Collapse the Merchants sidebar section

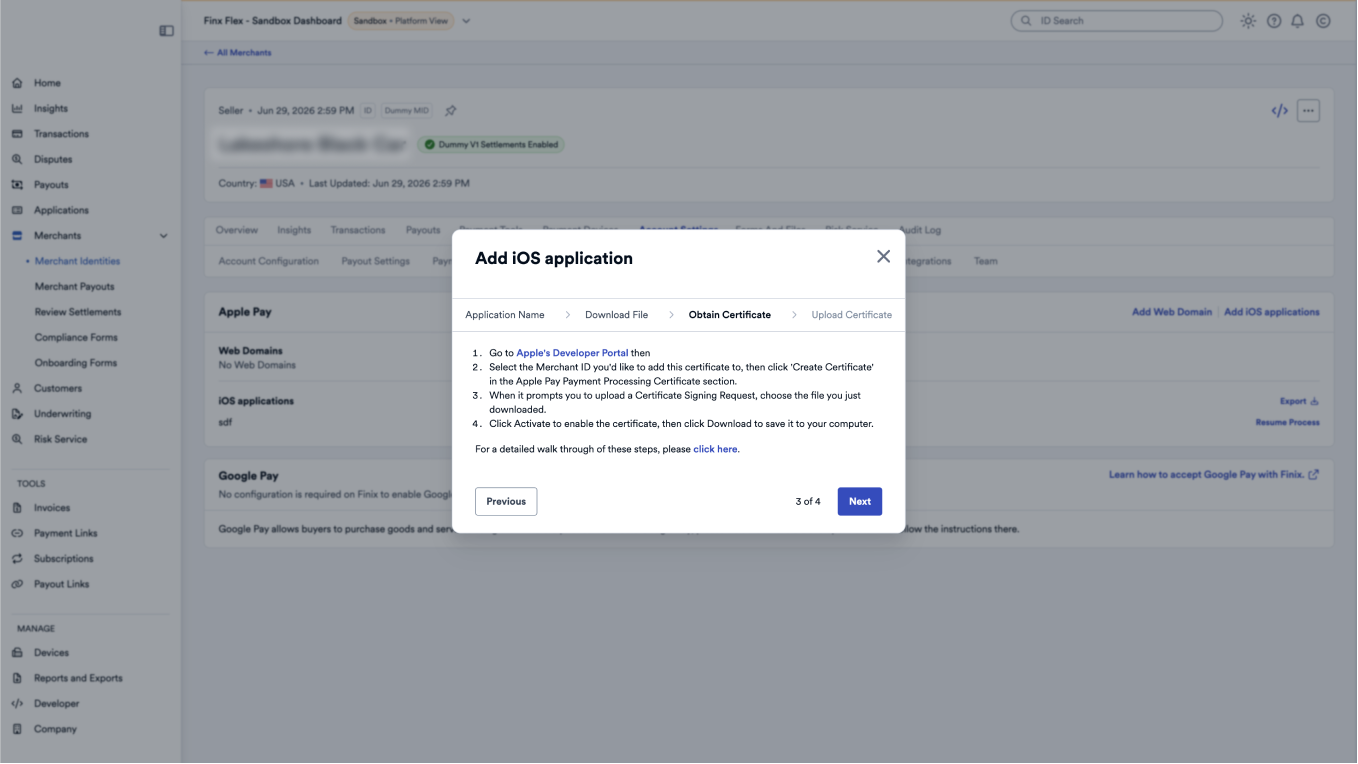(163, 236)
